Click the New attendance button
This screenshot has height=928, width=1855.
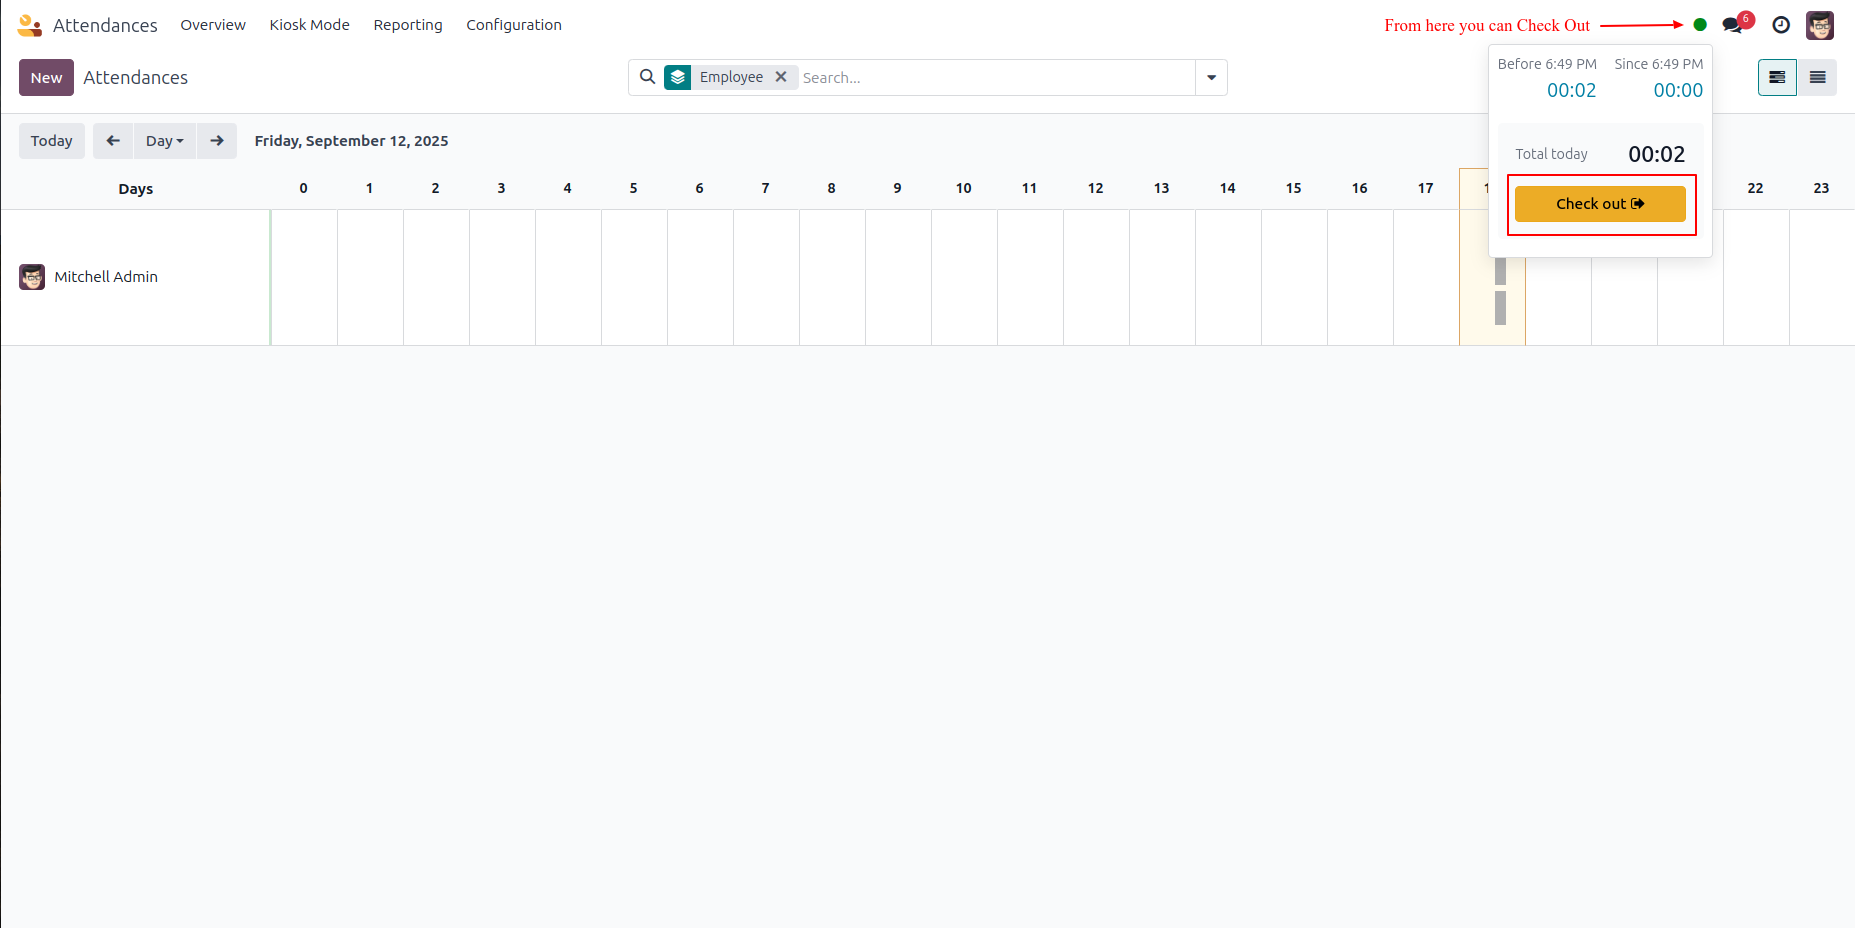[46, 78]
